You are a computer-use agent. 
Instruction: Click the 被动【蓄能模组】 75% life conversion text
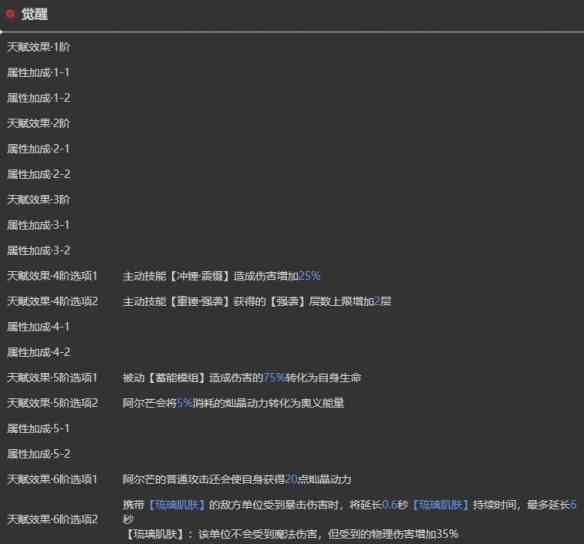pos(242,378)
